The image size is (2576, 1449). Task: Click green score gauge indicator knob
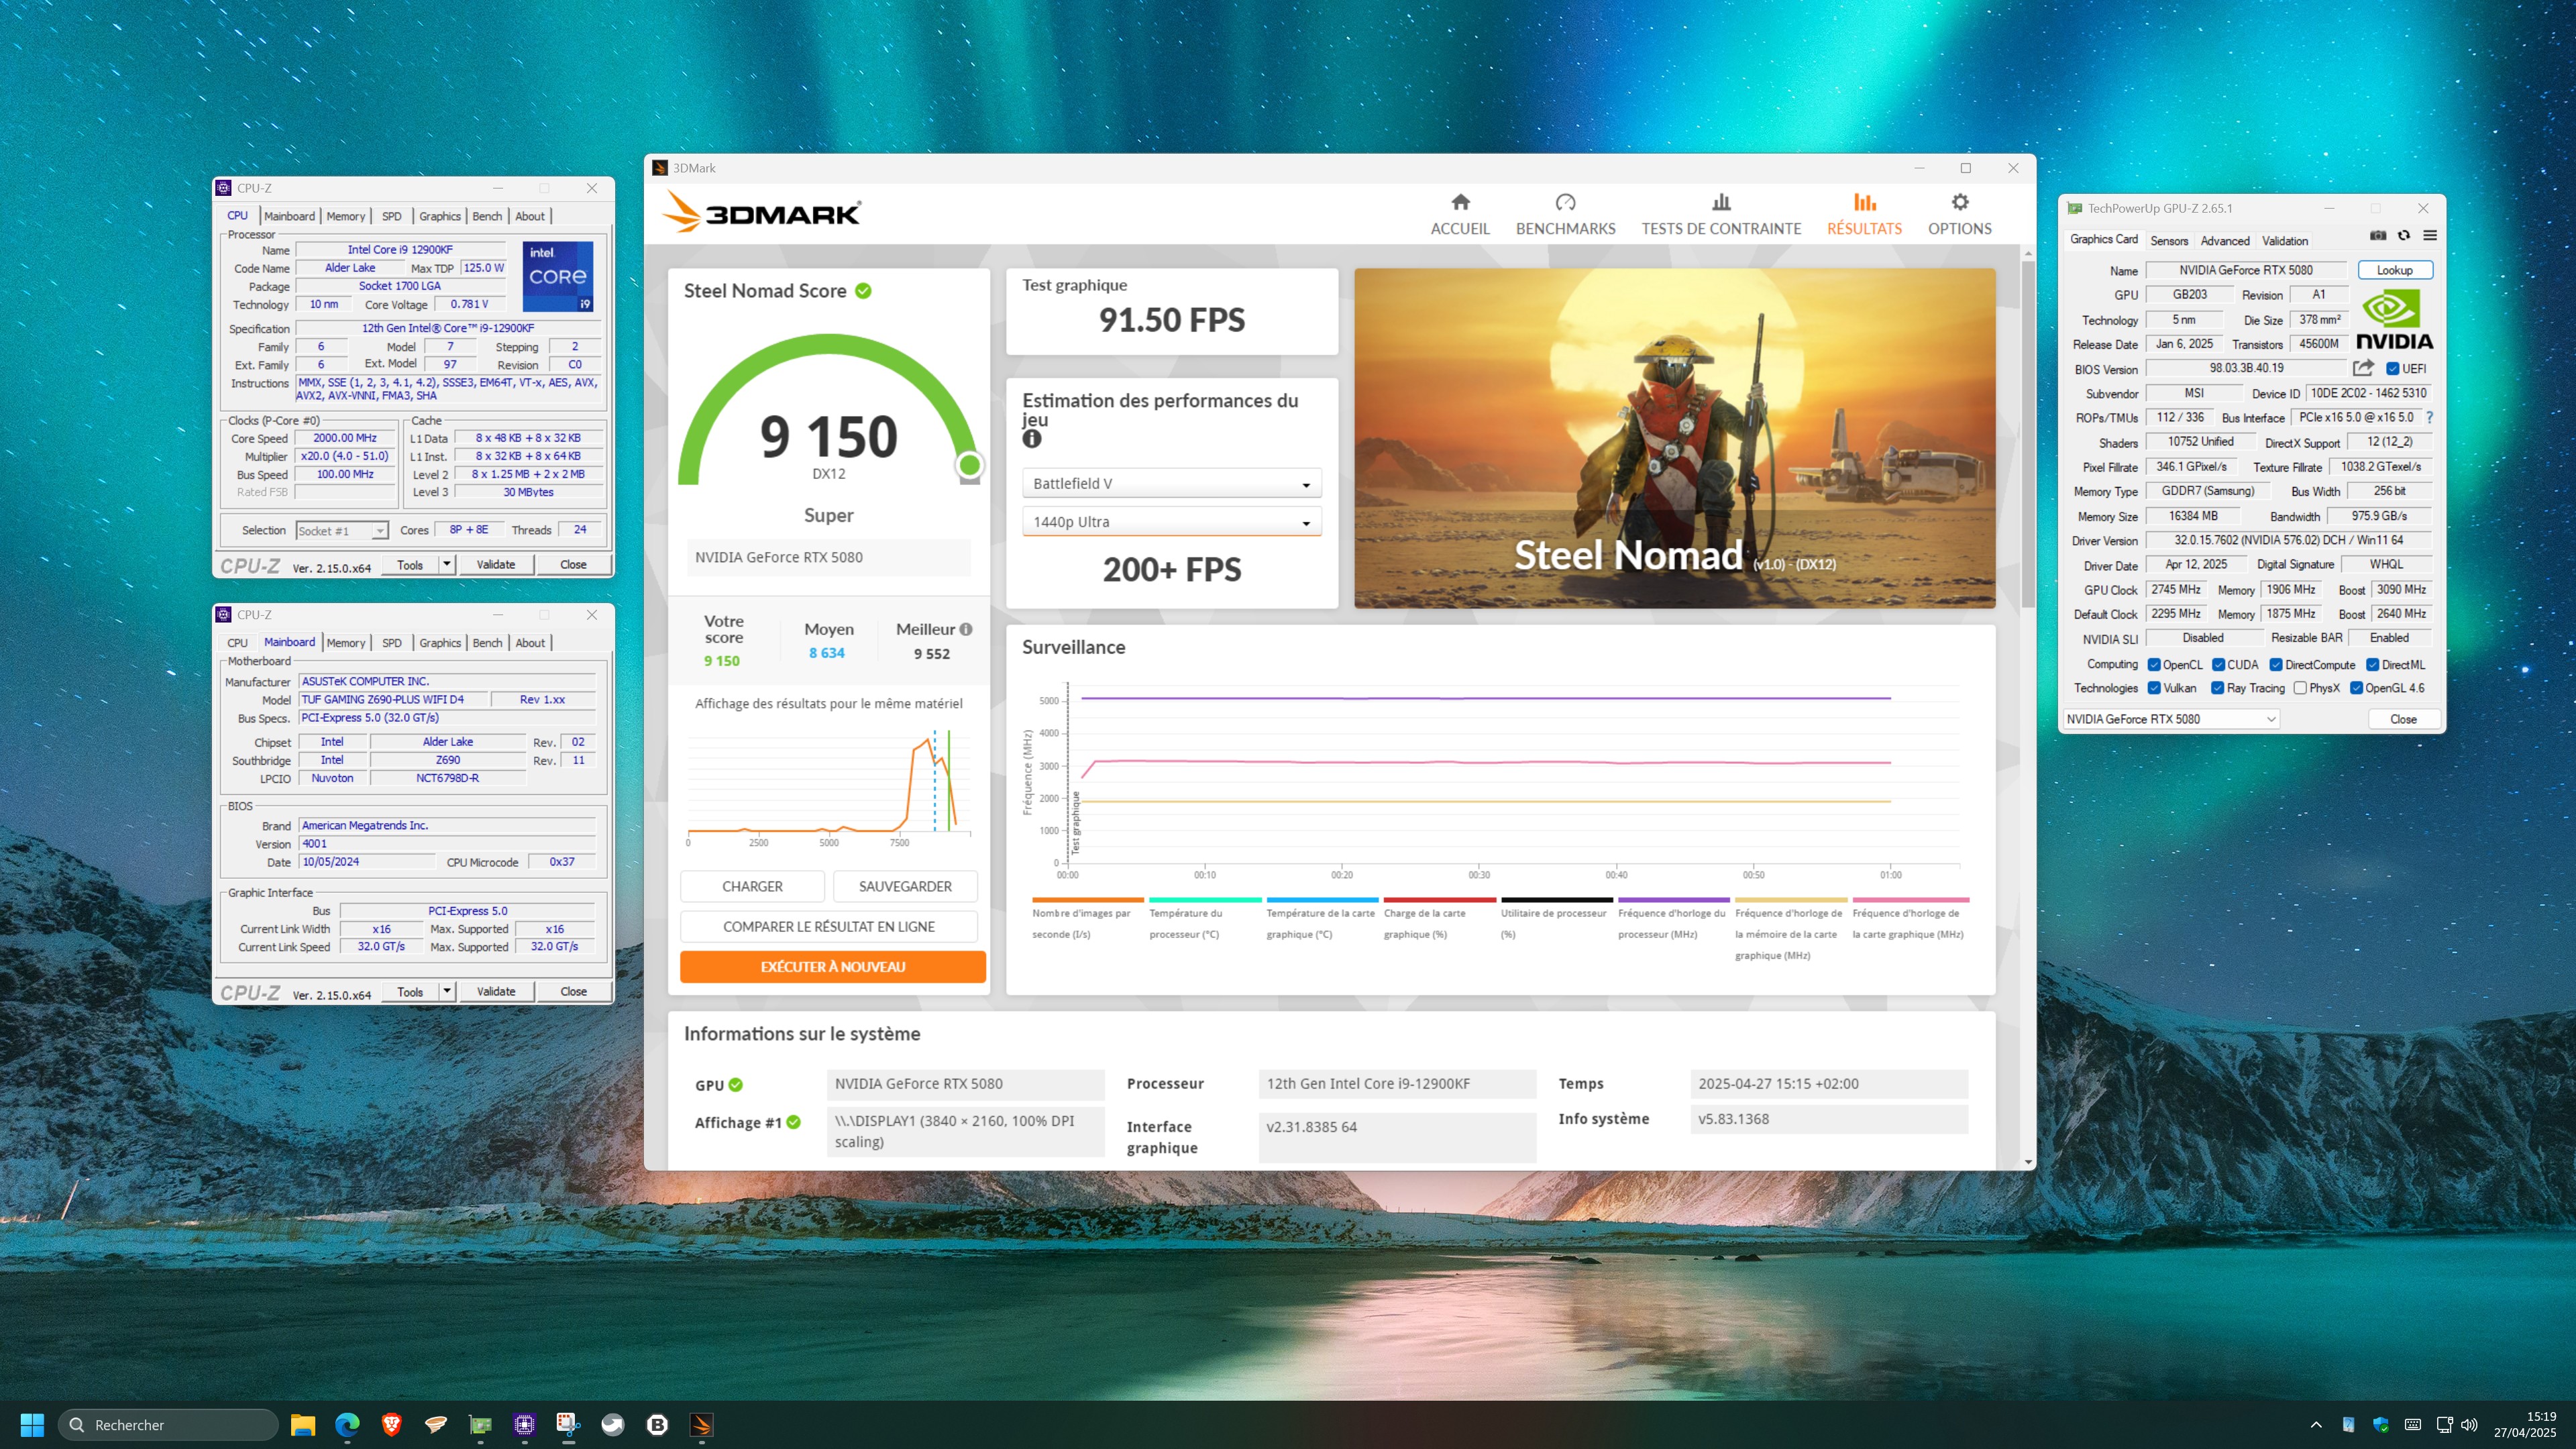click(x=969, y=464)
